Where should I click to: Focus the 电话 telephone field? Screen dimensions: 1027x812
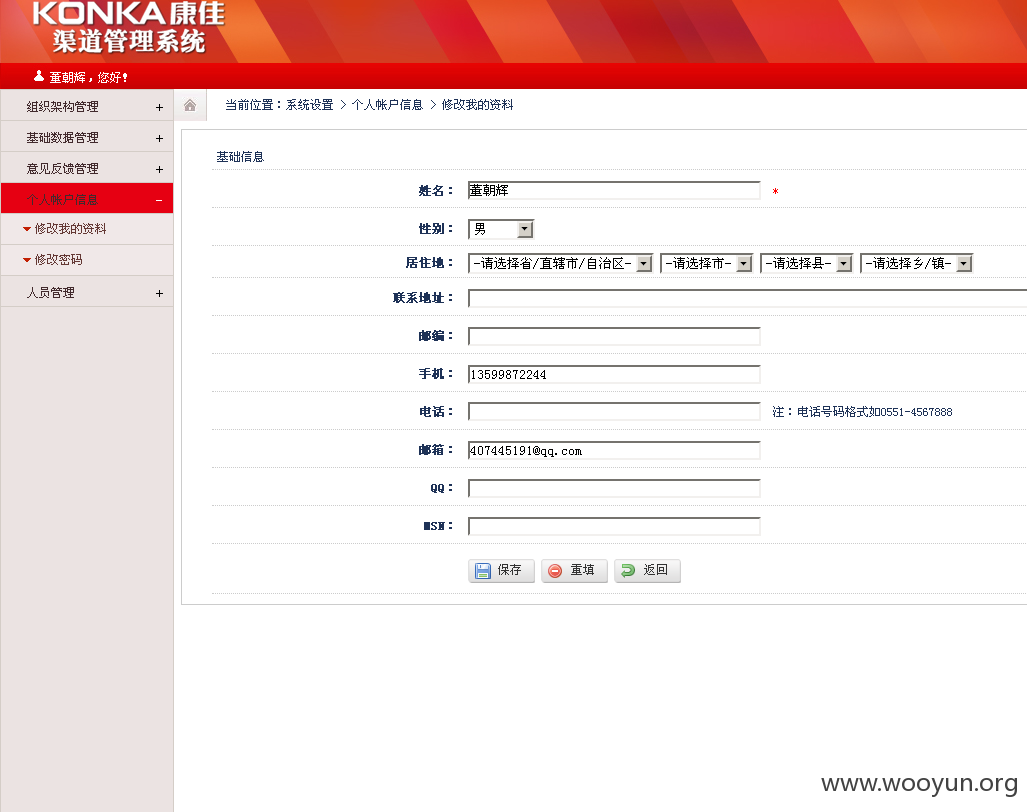[x=614, y=412]
